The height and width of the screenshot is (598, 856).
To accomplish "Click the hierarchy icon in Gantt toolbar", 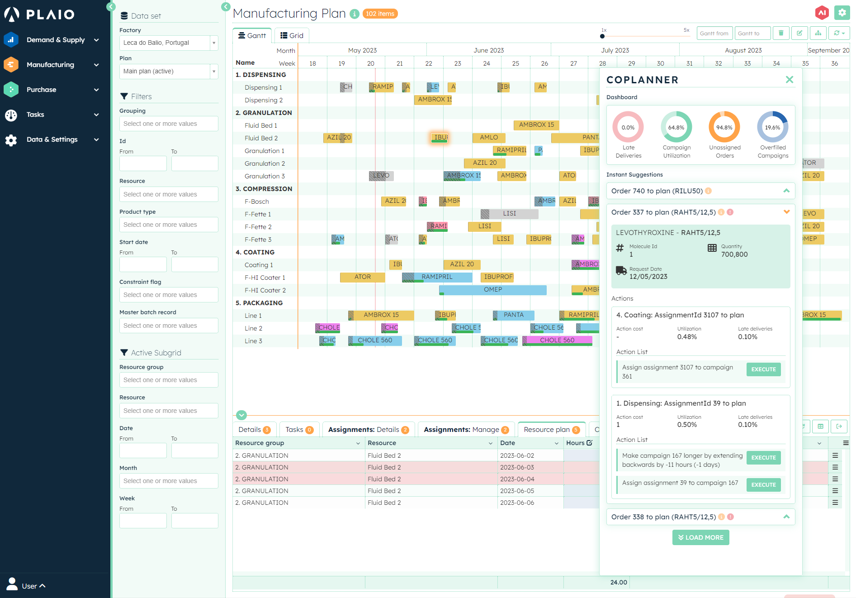I will tap(818, 33).
